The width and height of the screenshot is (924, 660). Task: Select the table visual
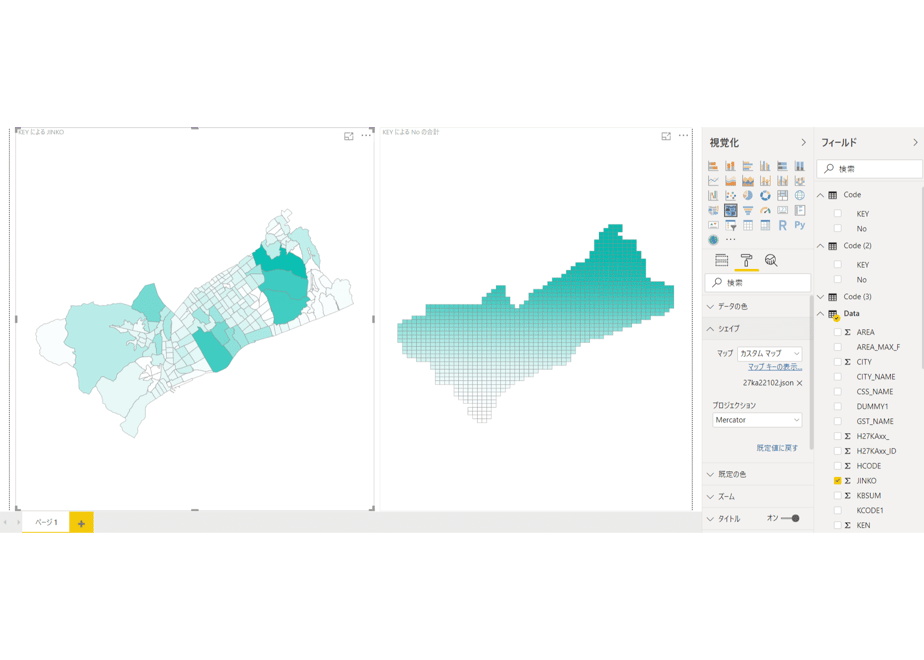point(748,225)
